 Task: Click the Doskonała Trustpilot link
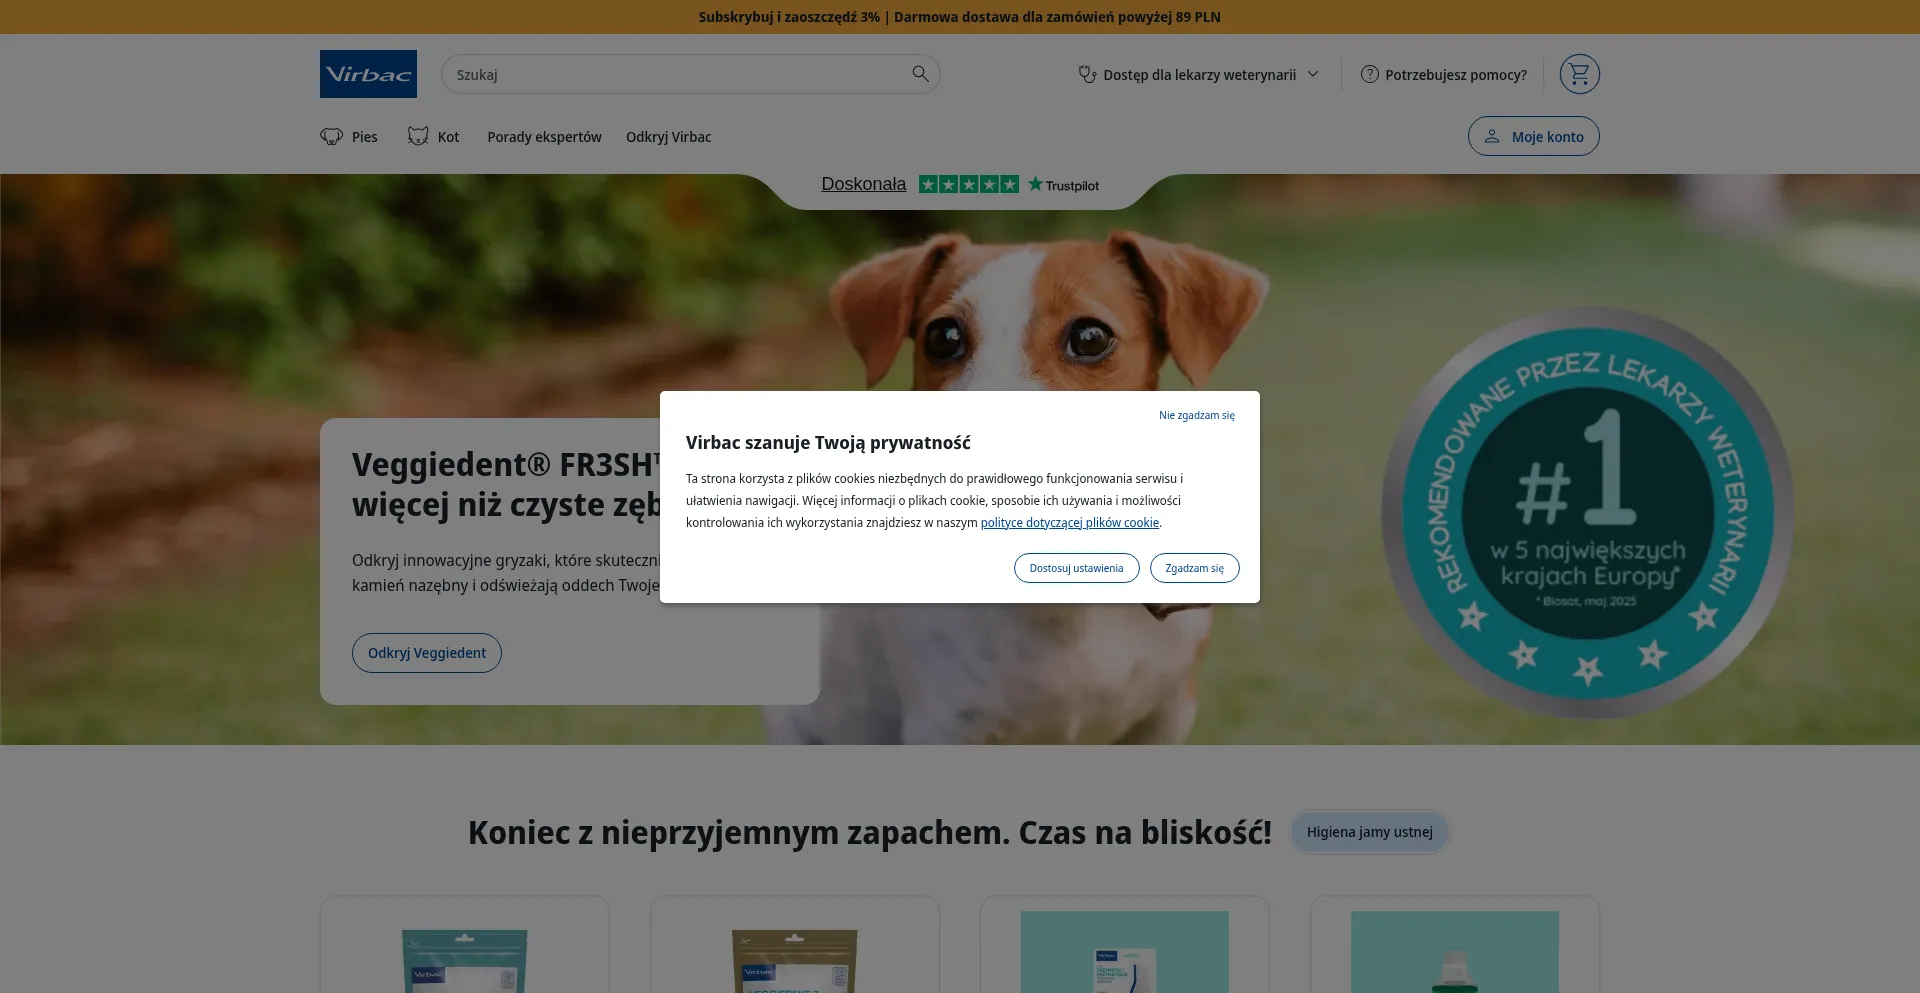coord(863,184)
